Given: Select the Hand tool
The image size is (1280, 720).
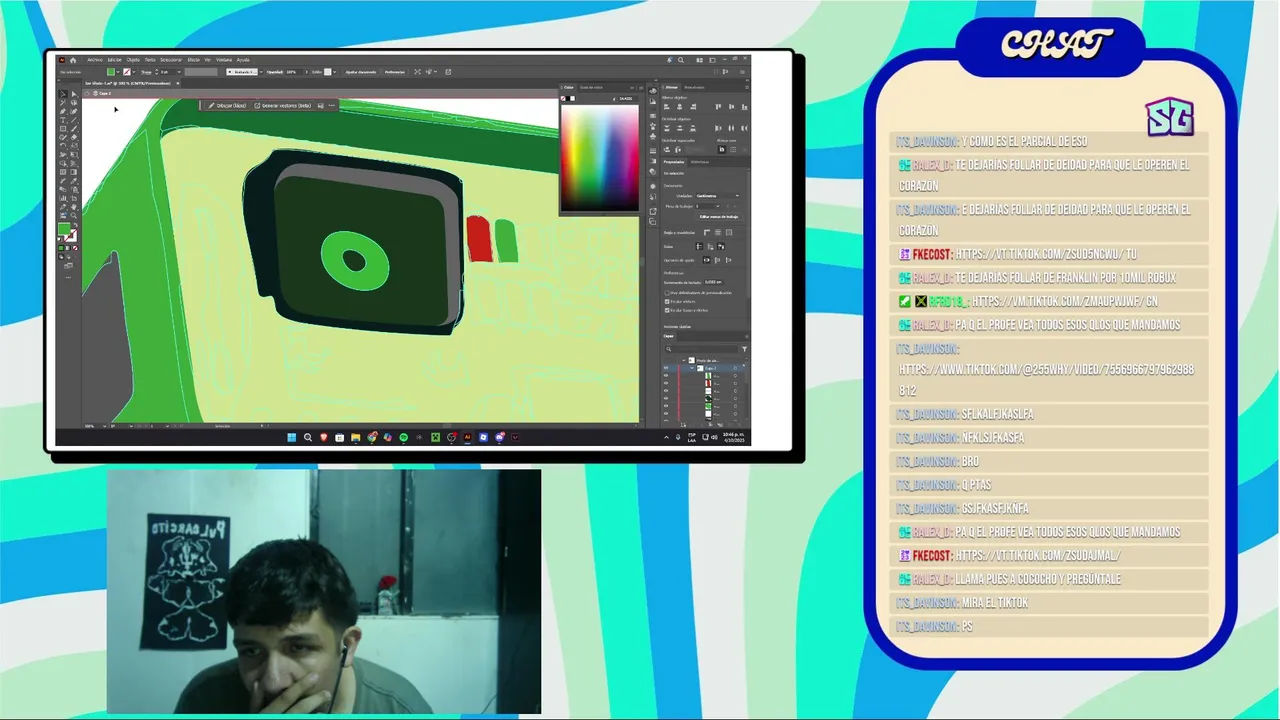Looking at the screenshot, I should click(x=74, y=207).
